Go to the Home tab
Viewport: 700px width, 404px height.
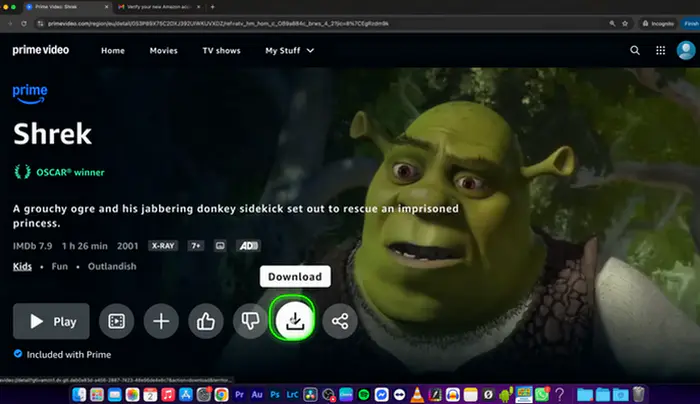click(112, 50)
